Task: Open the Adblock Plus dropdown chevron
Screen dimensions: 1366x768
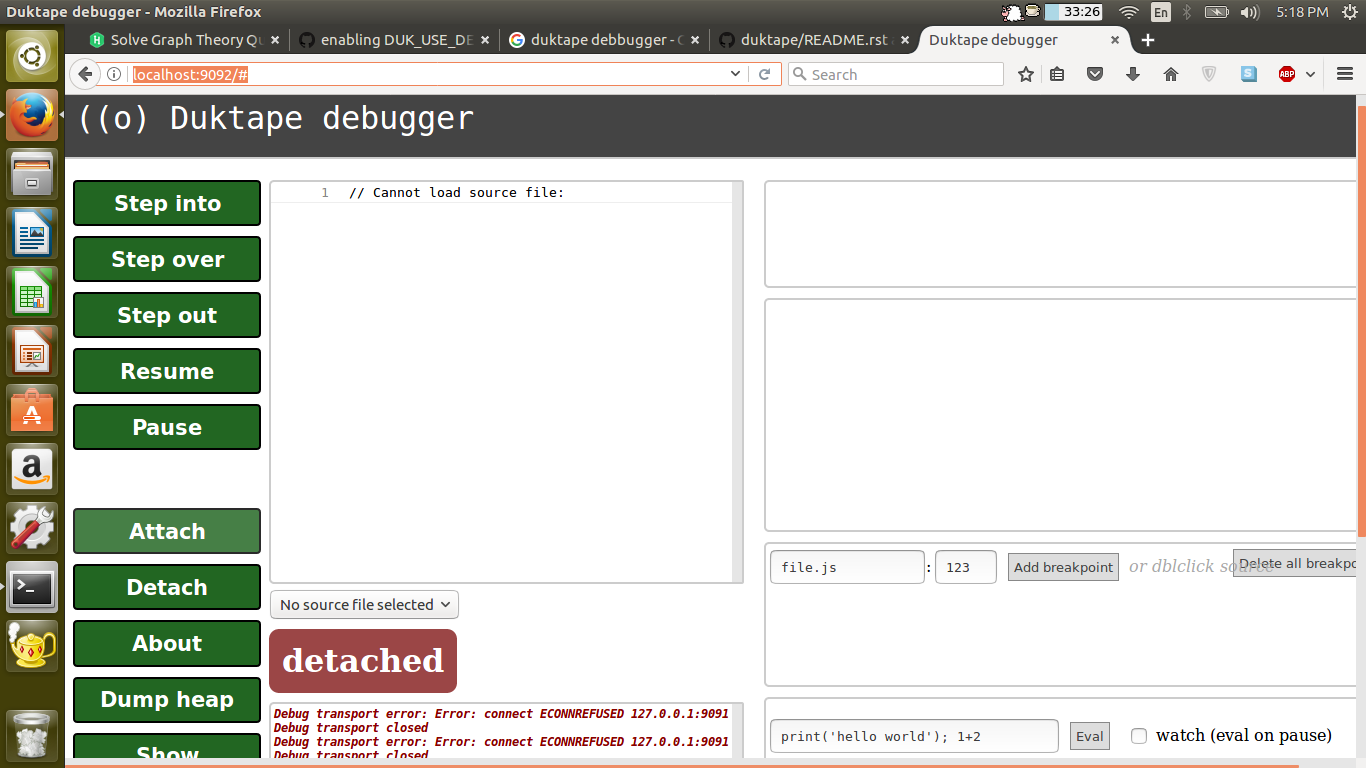Action: 1311,74
